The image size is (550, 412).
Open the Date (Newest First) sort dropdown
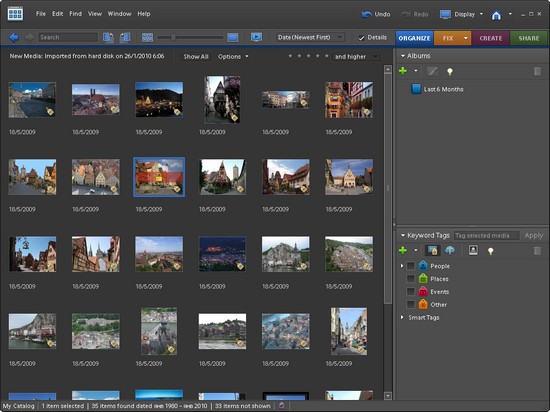point(310,37)
